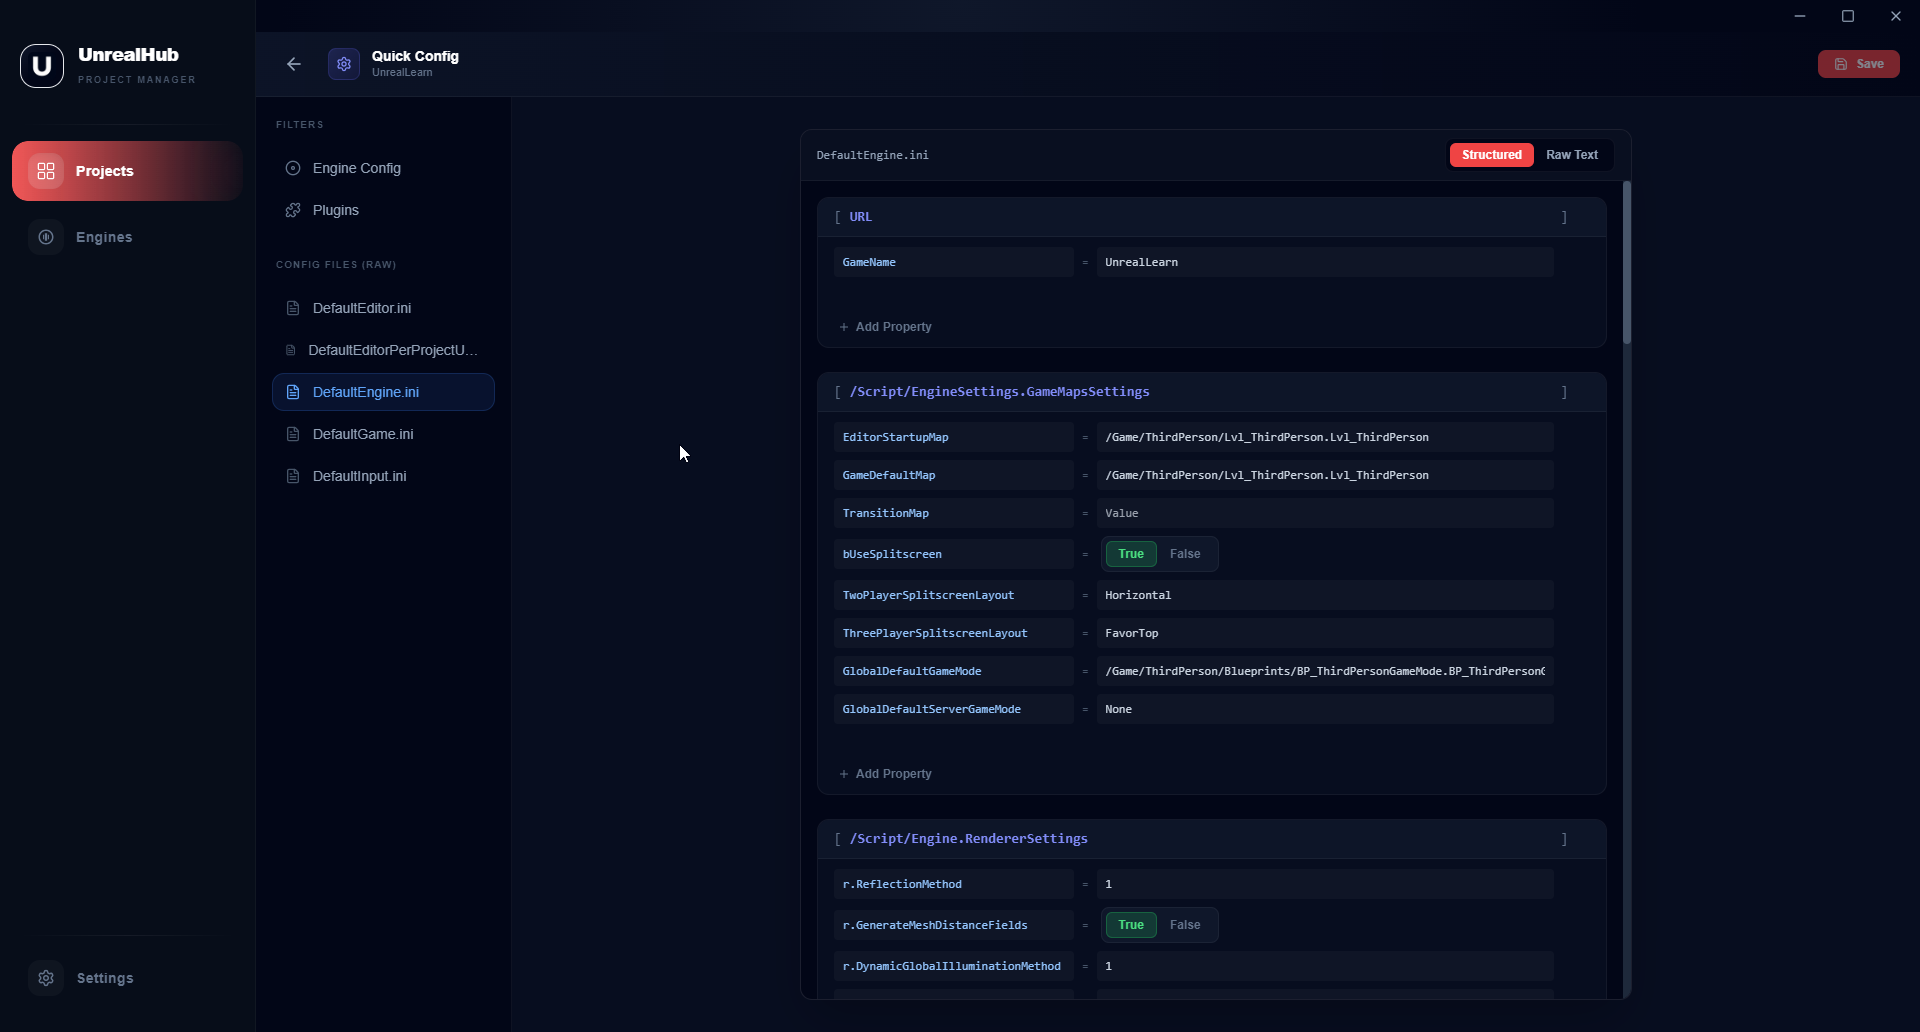Click the config panel vertical scrollbar
This screenshot has width=1920, height=1032.
1627,263
